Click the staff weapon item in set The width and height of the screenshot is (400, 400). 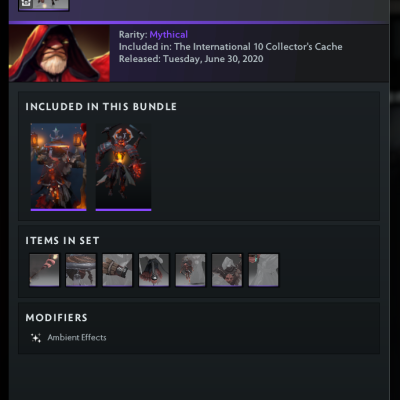click(44, 270)
